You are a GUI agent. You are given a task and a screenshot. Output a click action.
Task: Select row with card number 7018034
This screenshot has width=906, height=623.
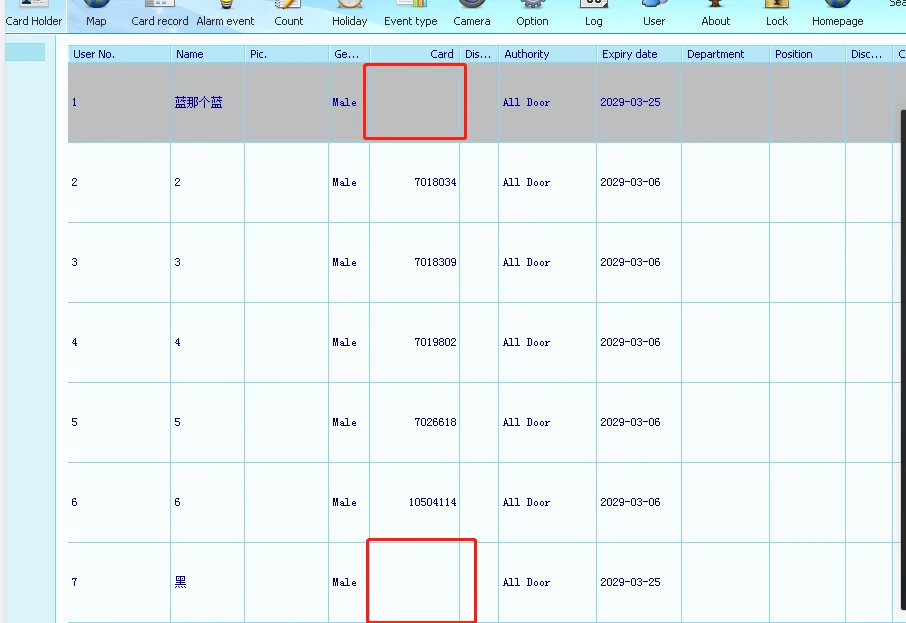[x=435, y=182]
